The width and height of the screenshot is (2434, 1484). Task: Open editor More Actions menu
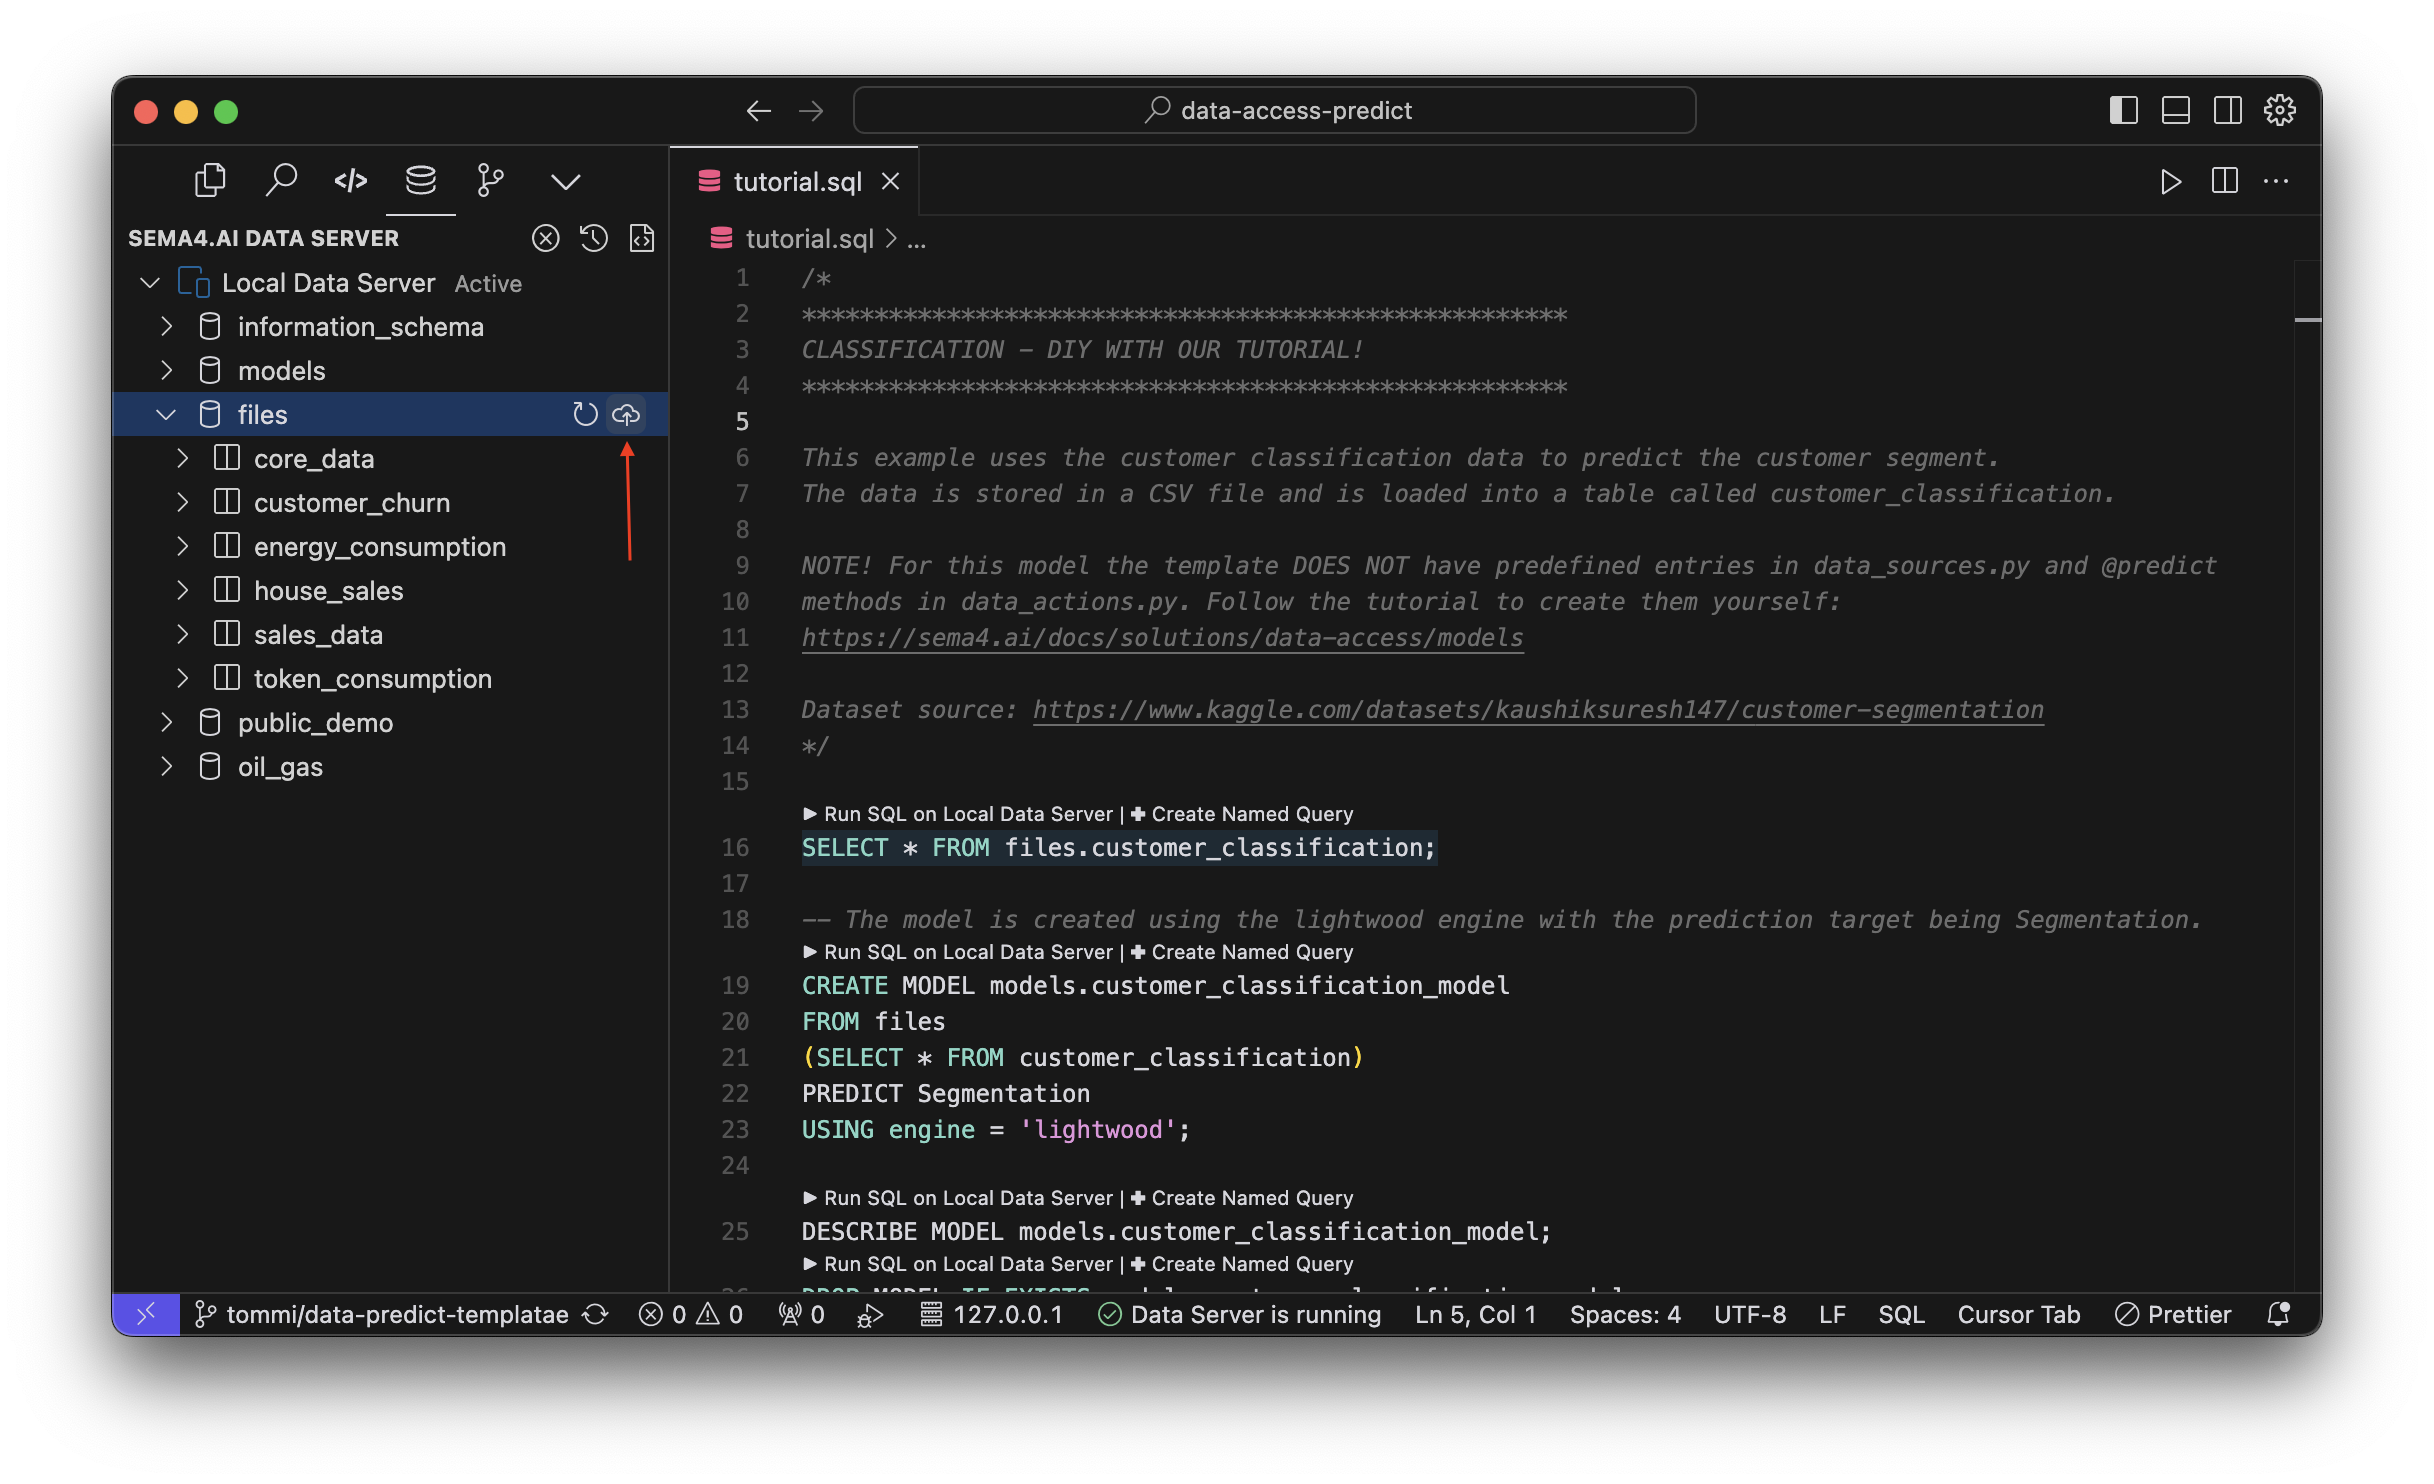click(2276, 181)
